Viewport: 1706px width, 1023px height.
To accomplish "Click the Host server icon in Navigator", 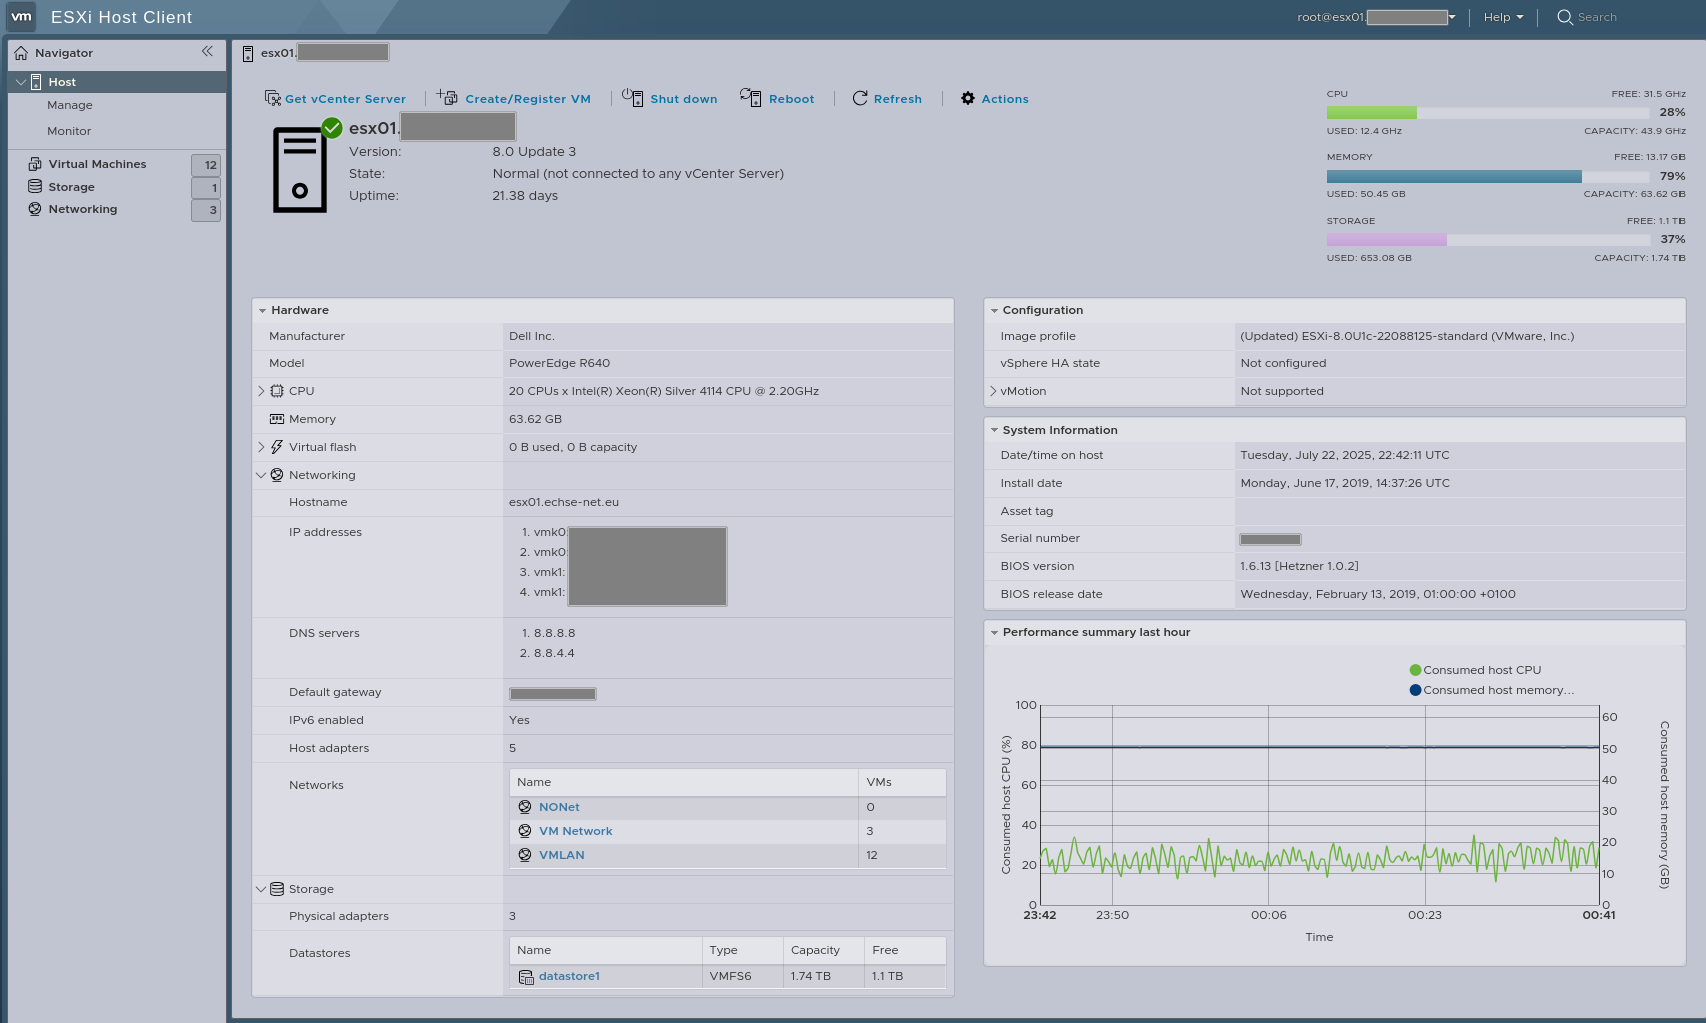I will pos(36,82).
